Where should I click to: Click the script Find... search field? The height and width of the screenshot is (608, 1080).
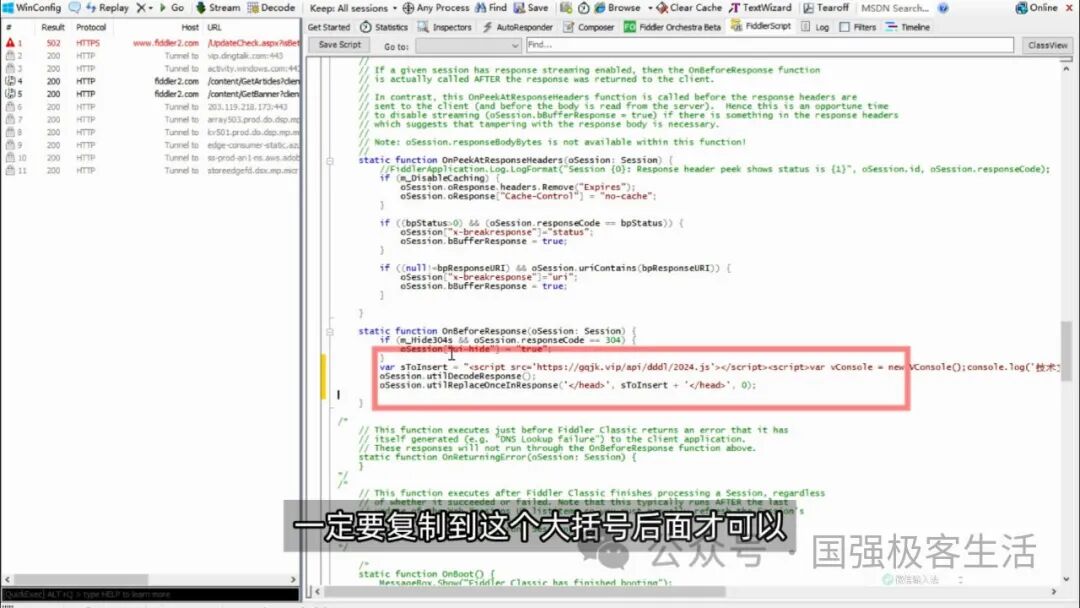point(769,45)
